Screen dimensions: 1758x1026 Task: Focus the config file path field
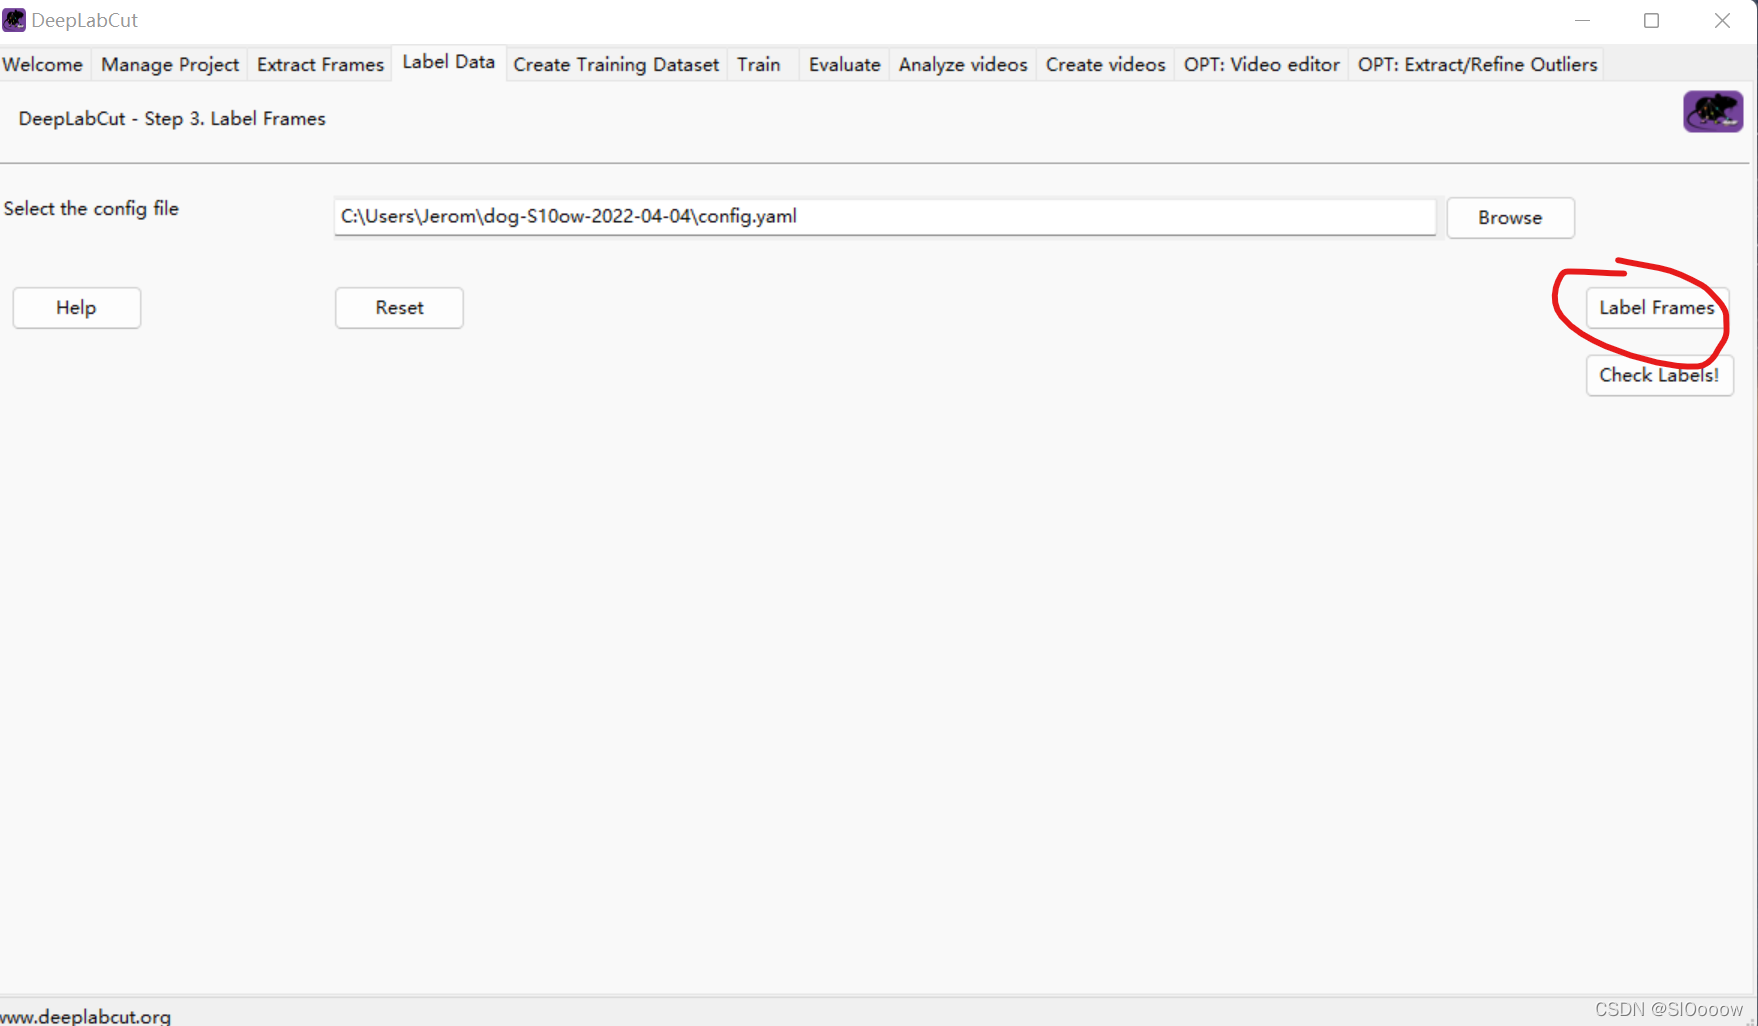click(x=885, y=217)
